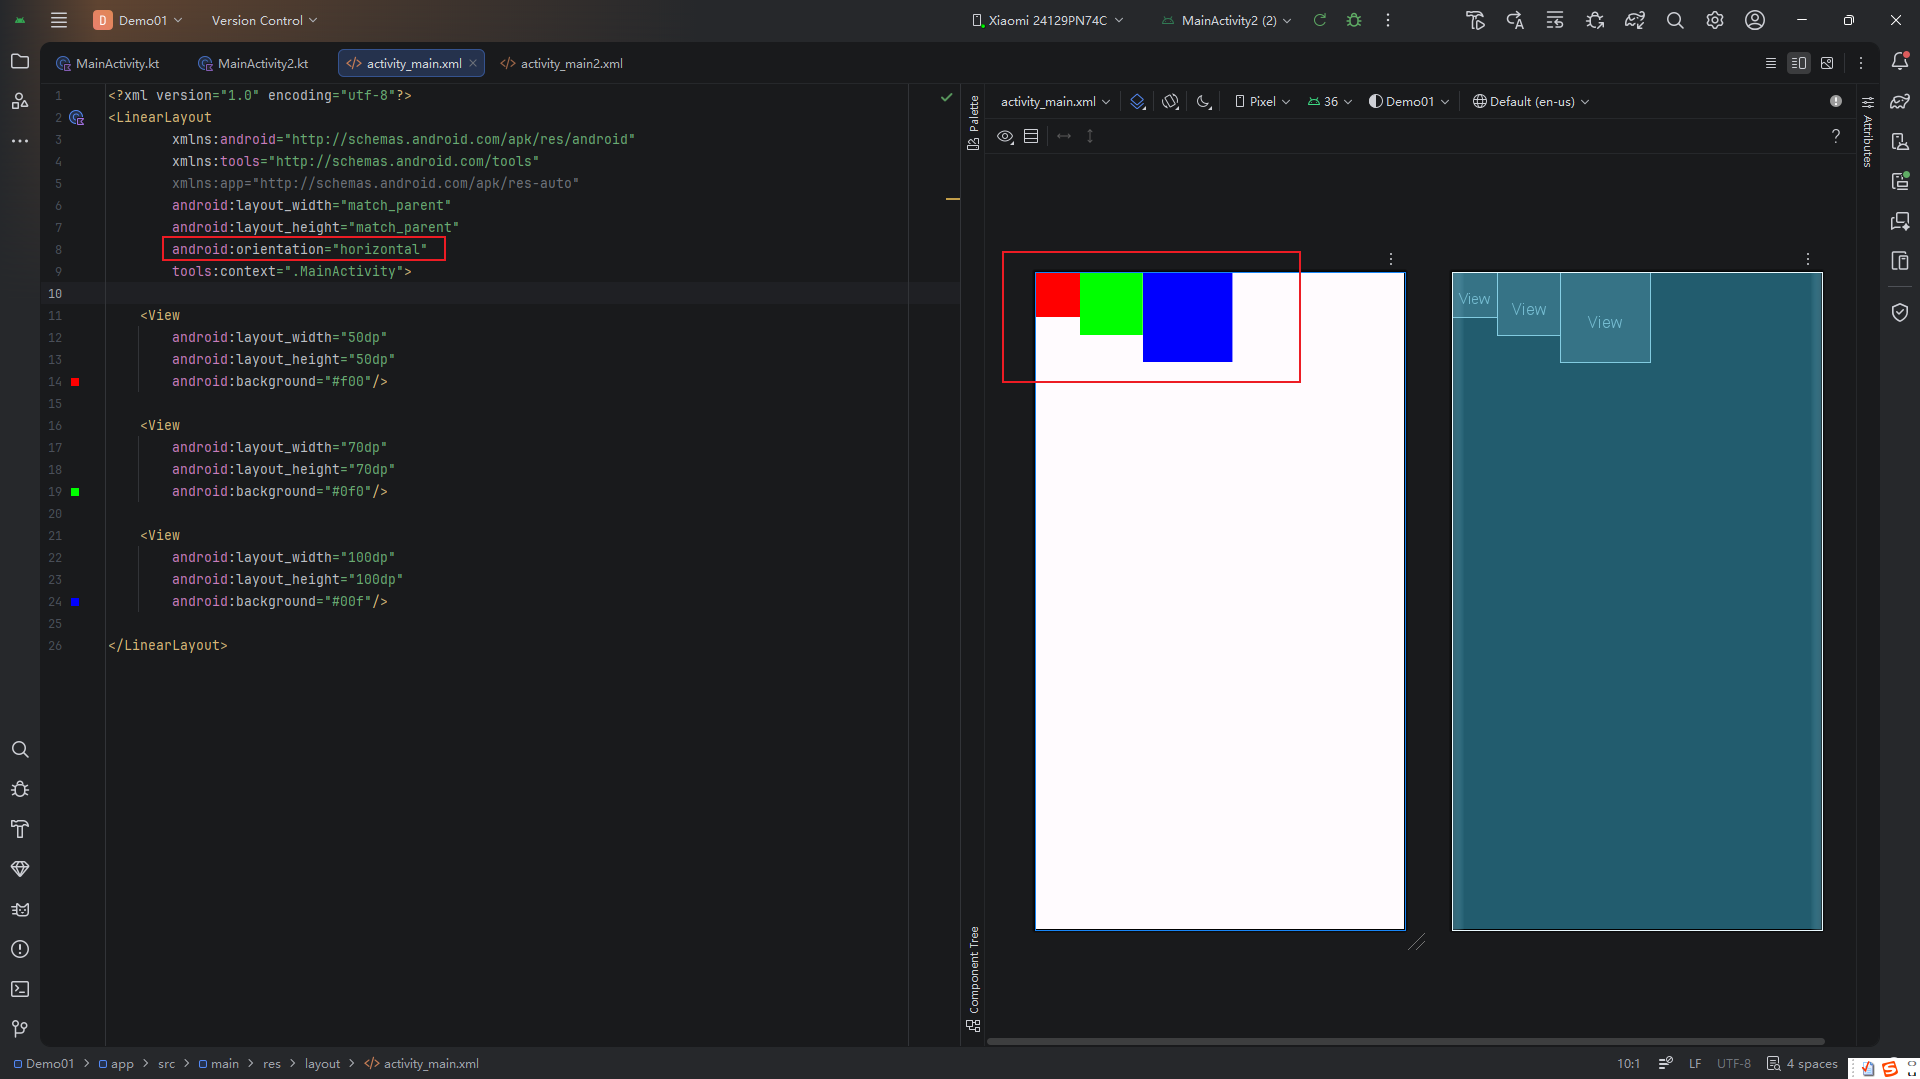Open the App Inspection shield icon
The width and height of the screenshot is (1920, 1079).
point(1900,312)
